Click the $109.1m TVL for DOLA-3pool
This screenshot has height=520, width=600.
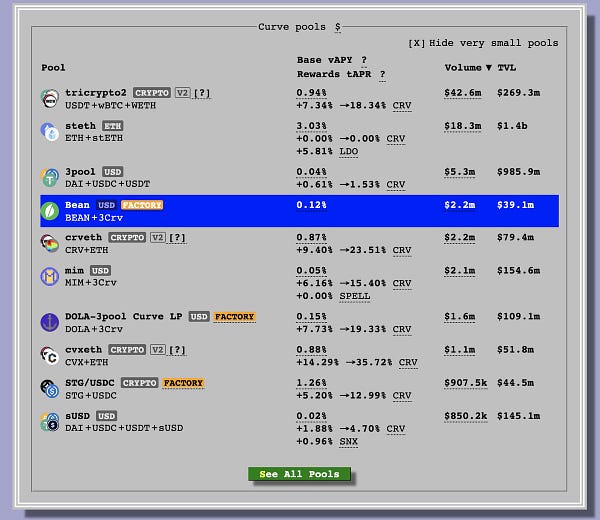[x=518, y=316]
